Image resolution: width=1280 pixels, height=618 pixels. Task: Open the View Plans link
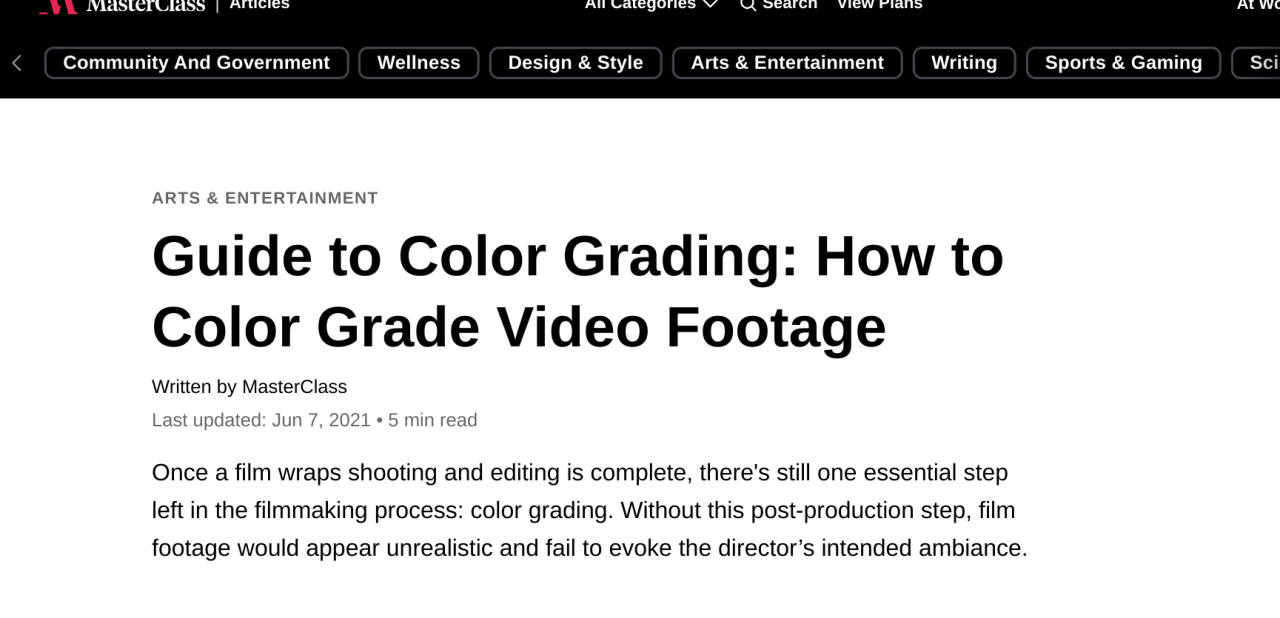pyautogui.click(x=879, y=5)
